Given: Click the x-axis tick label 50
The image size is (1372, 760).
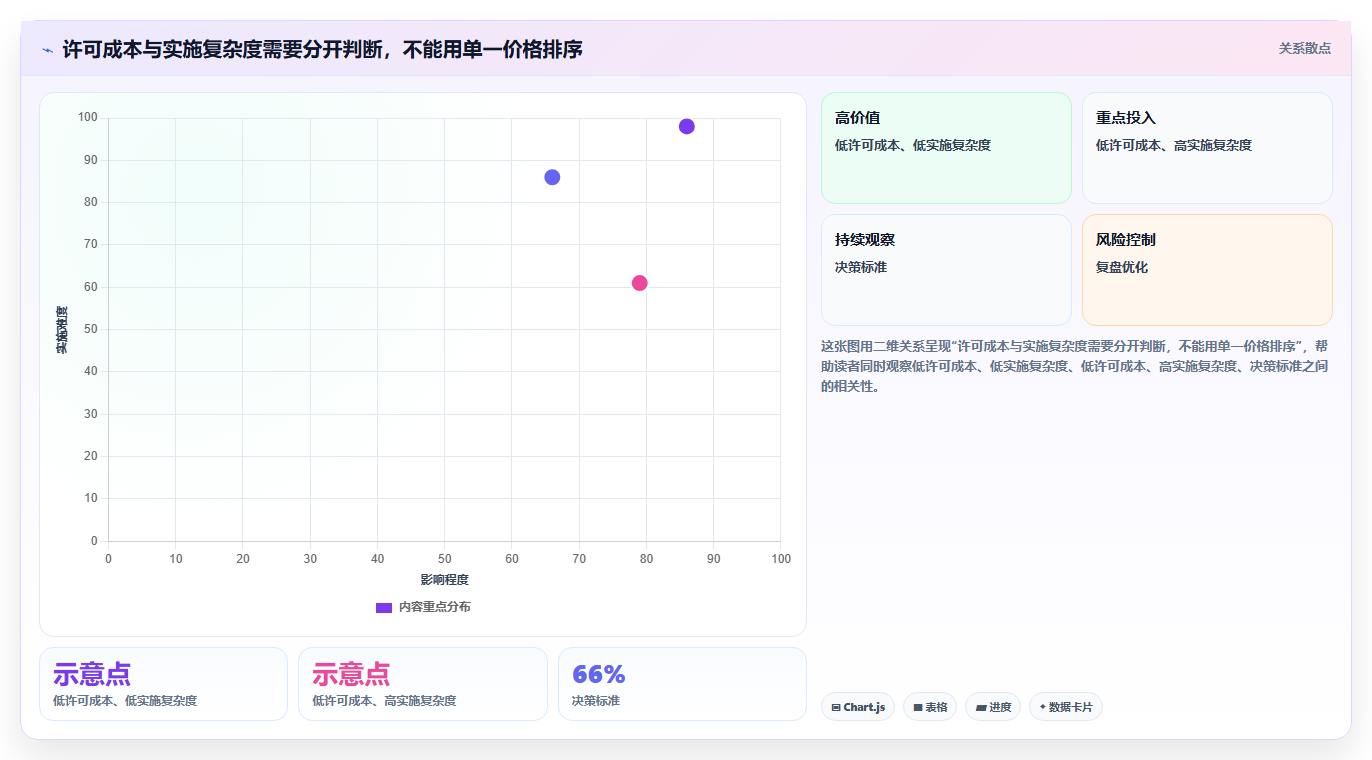Looking at the screenshot, I should point(444,559).
